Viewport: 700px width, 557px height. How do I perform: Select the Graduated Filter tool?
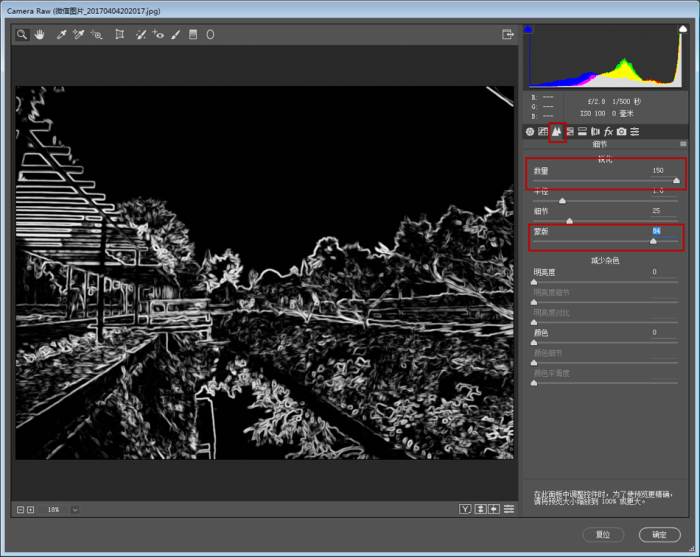193,34
